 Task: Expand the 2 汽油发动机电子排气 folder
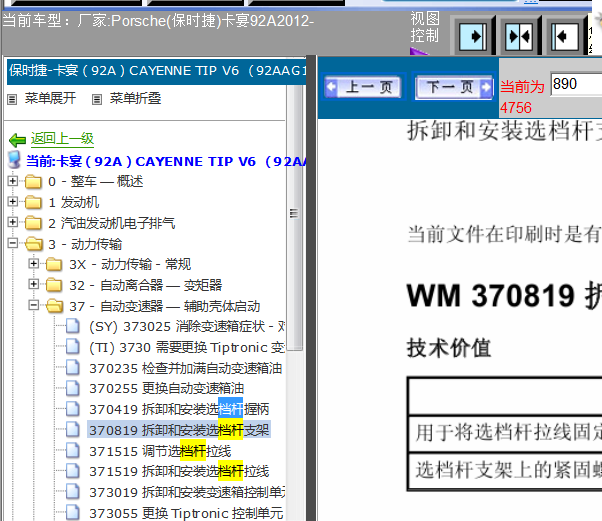[x=13, y=222]
